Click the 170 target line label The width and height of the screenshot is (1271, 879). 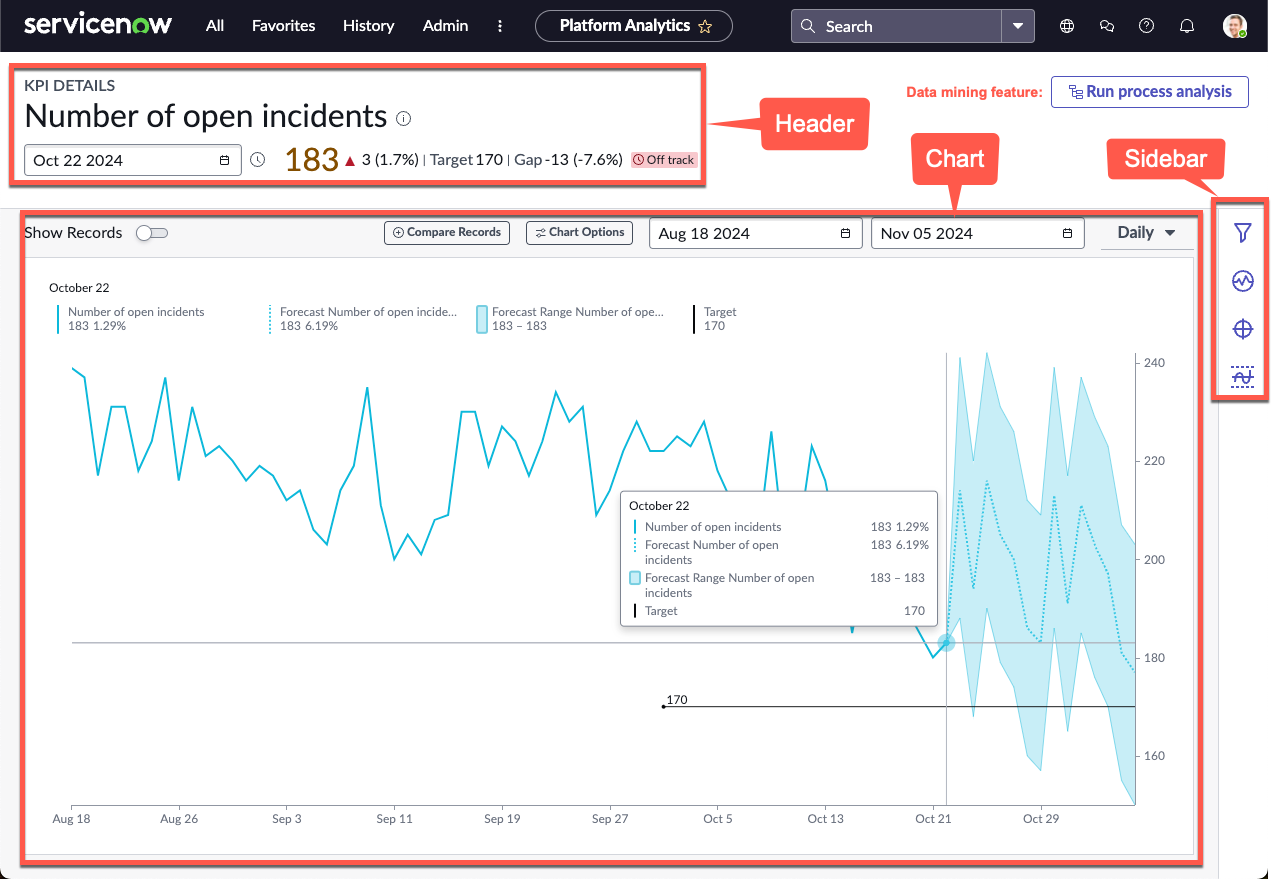677,700
